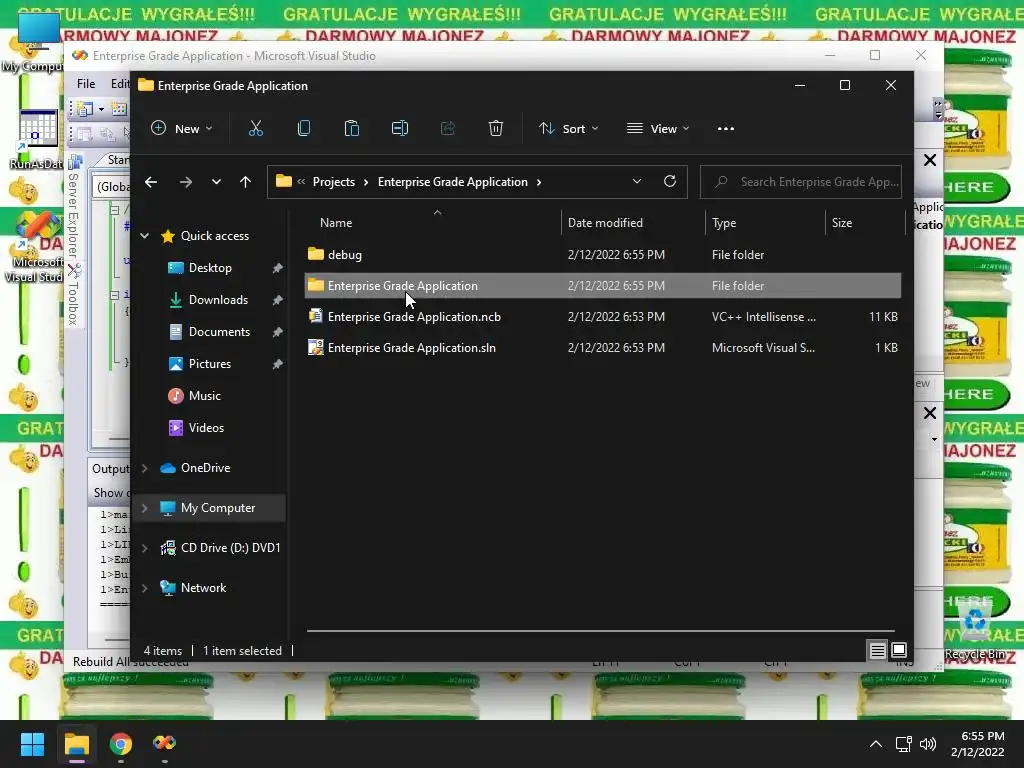Click the volume speaker icon

click(927, 744)
